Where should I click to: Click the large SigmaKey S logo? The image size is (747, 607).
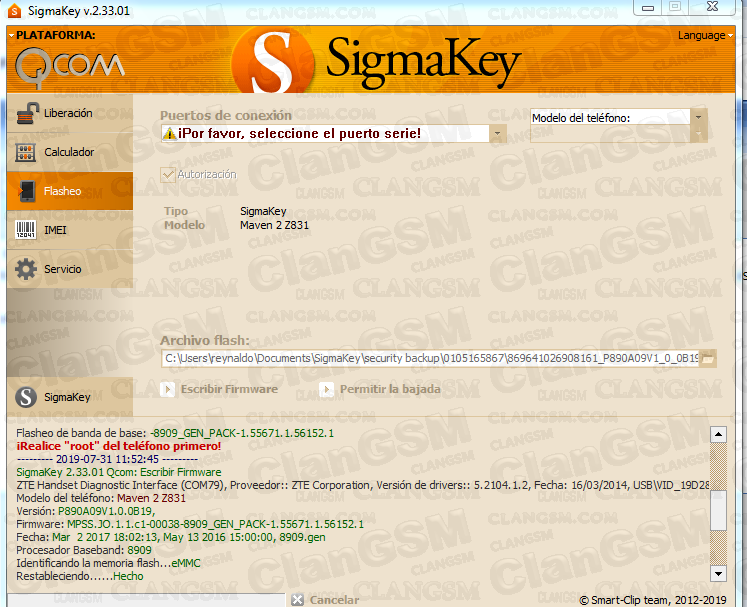[273, 61]
